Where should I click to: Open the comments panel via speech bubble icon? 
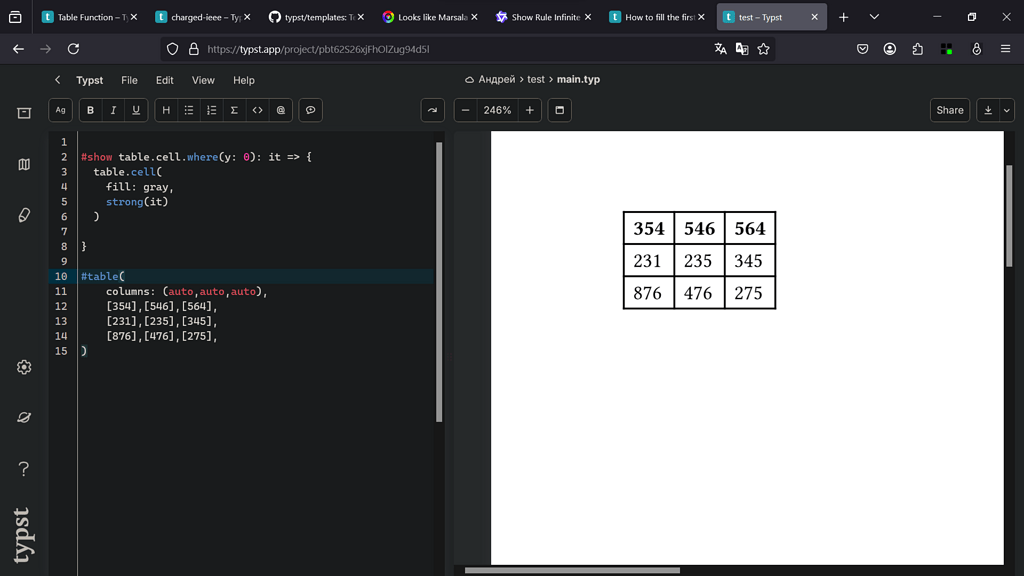point(310,110)
